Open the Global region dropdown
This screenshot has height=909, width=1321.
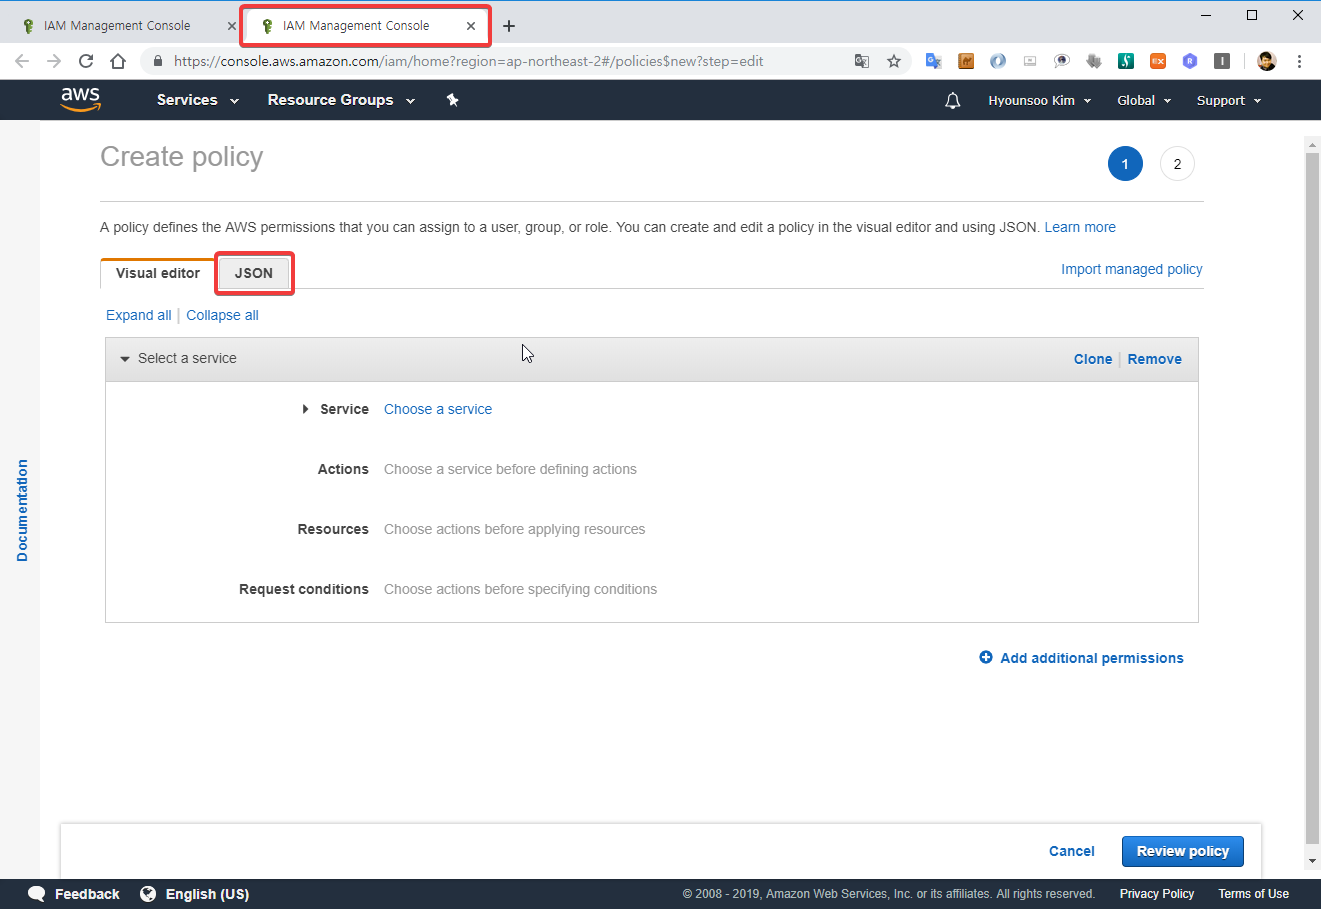[1144, 100]
